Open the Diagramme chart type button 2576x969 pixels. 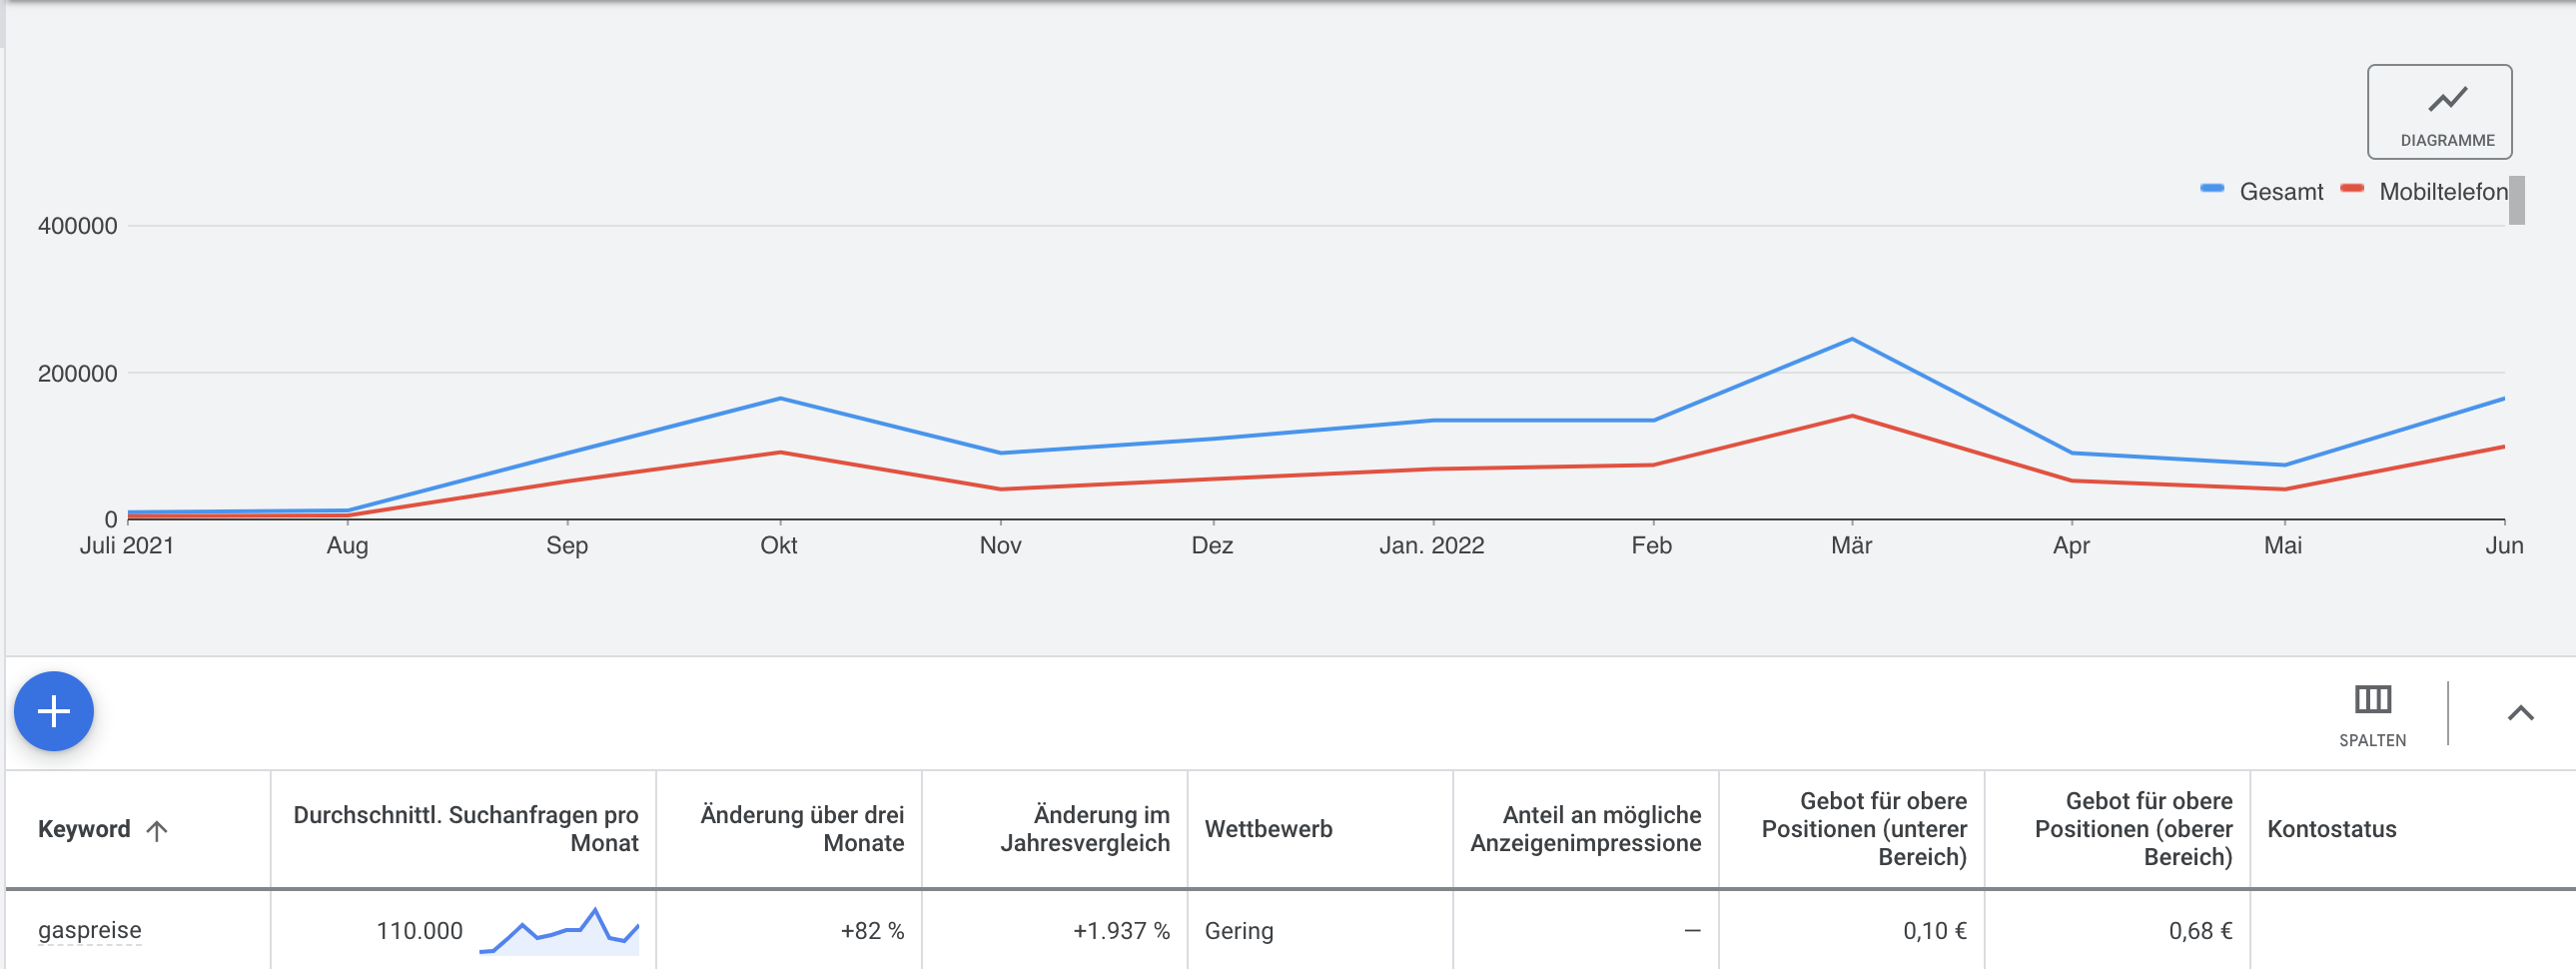2439,112
